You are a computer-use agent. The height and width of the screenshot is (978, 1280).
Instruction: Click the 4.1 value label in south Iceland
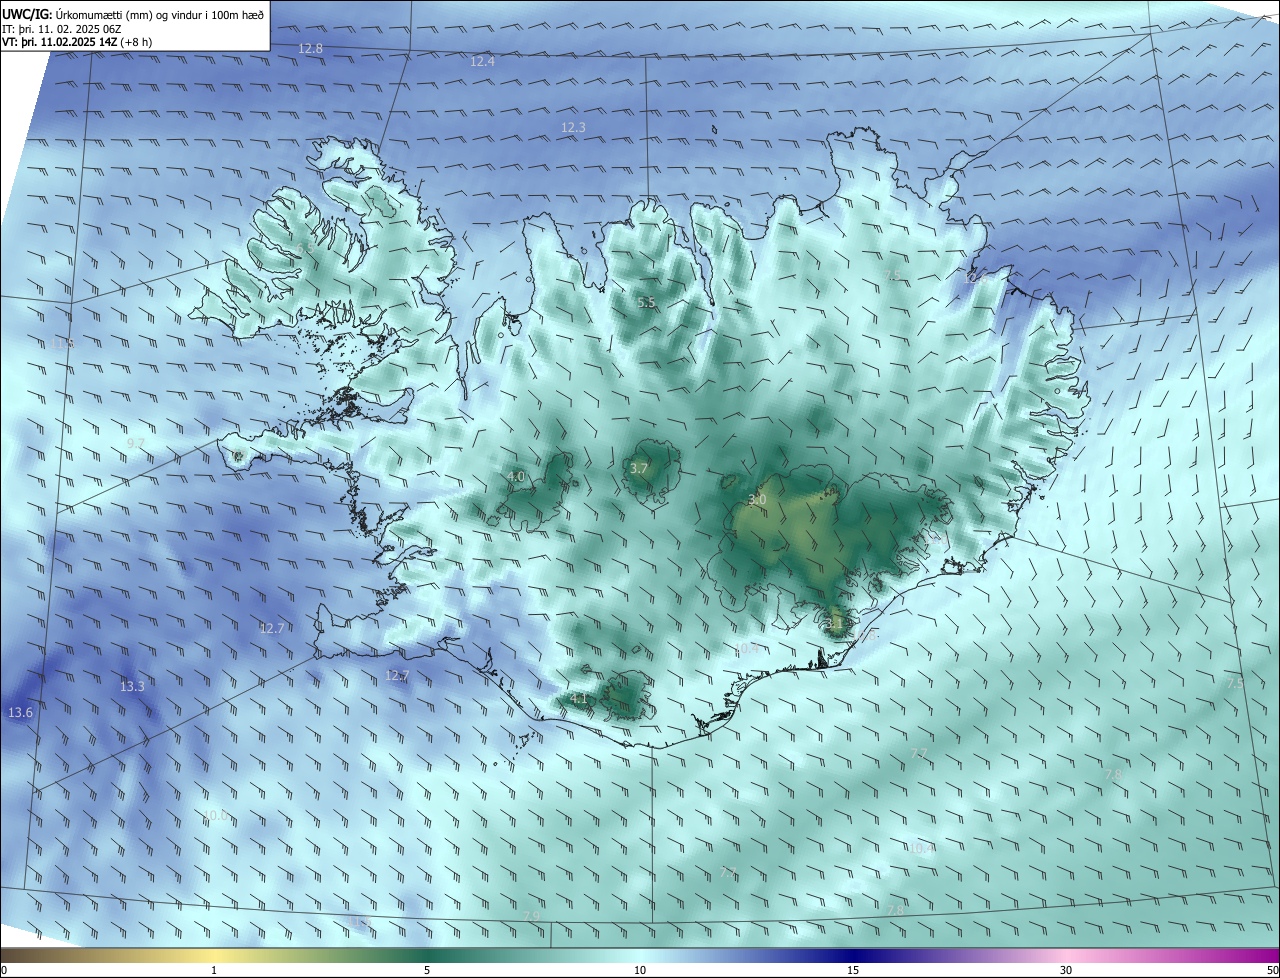pos(579,698)
